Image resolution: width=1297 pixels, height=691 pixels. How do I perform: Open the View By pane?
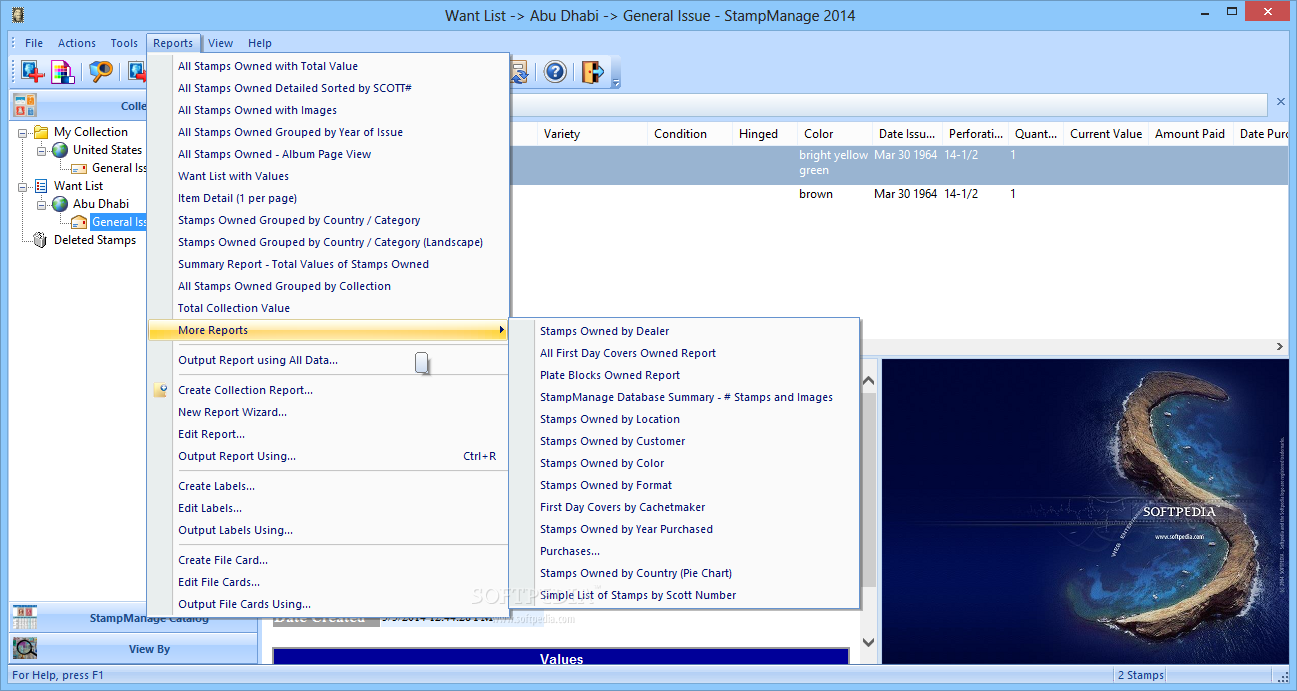(133, 649)
